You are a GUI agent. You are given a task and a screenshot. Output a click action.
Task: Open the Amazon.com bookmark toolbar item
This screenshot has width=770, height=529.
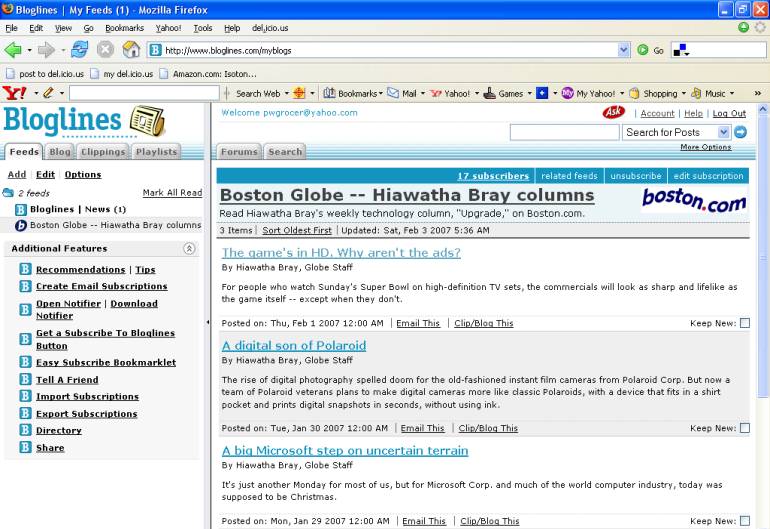coord(208,74)
